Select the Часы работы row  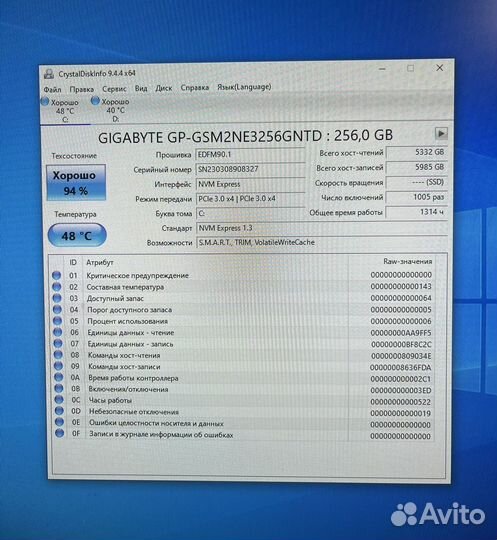point(244,401)
